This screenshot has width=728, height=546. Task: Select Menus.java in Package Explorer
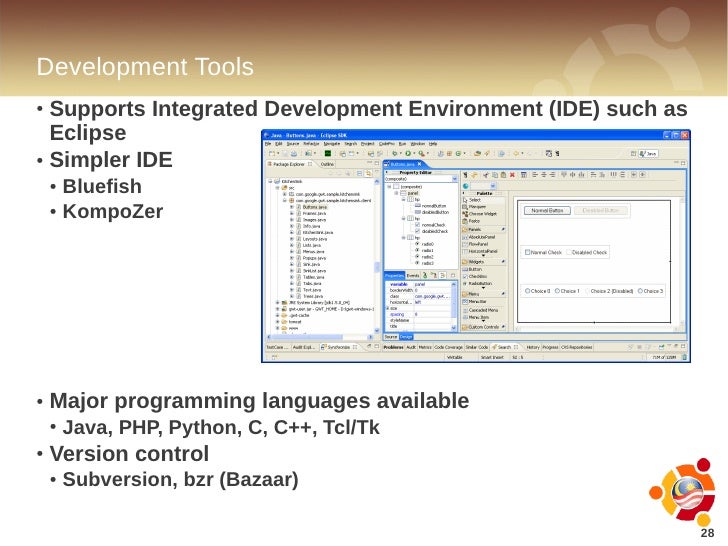click(313, 252)
